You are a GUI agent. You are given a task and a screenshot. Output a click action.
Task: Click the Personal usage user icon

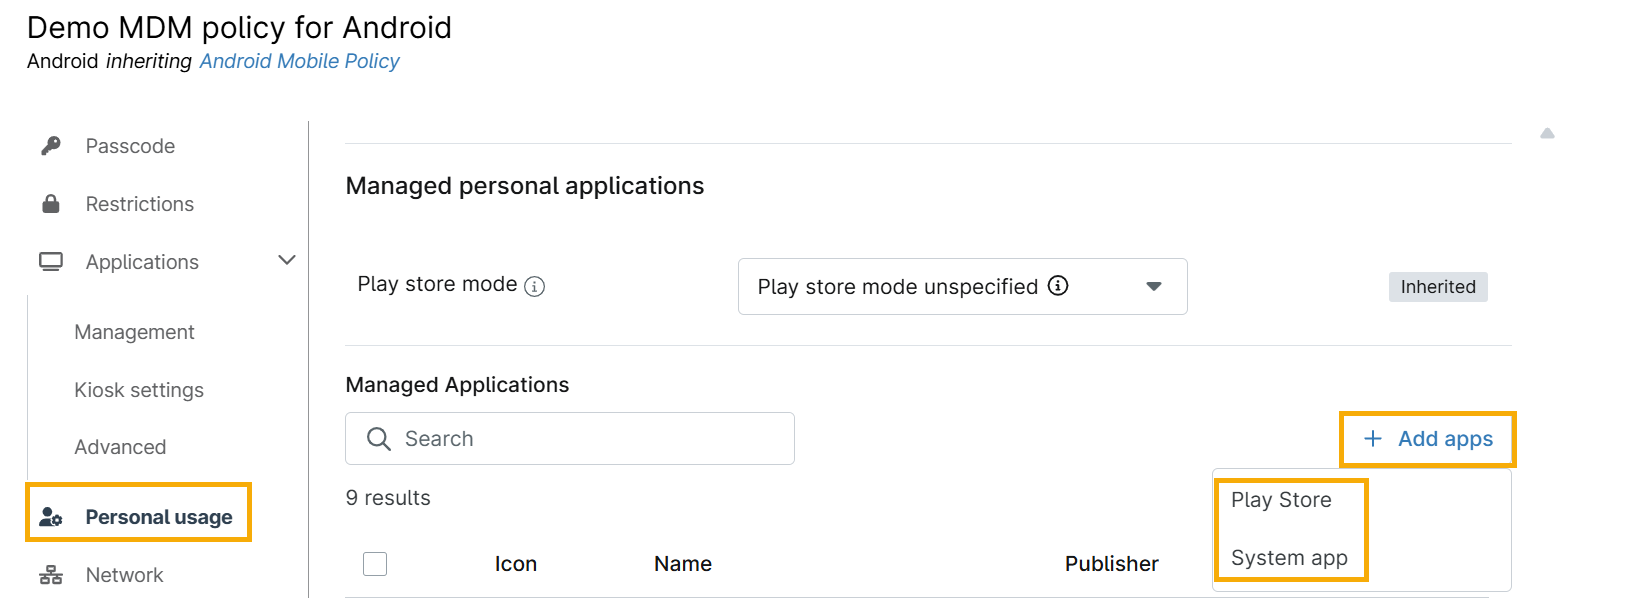click(x=51, y=517)
